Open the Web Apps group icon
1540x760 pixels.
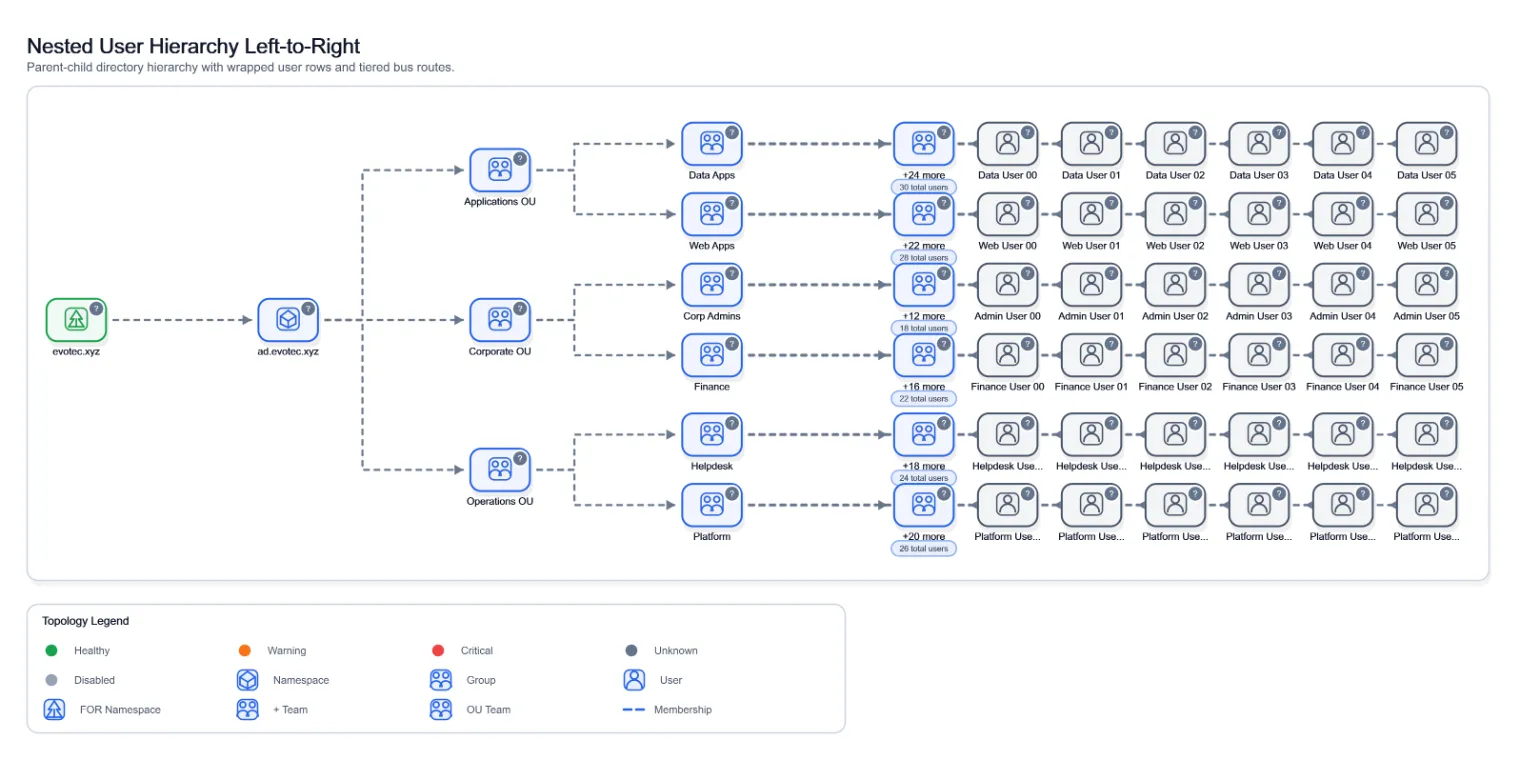[712, 214]
